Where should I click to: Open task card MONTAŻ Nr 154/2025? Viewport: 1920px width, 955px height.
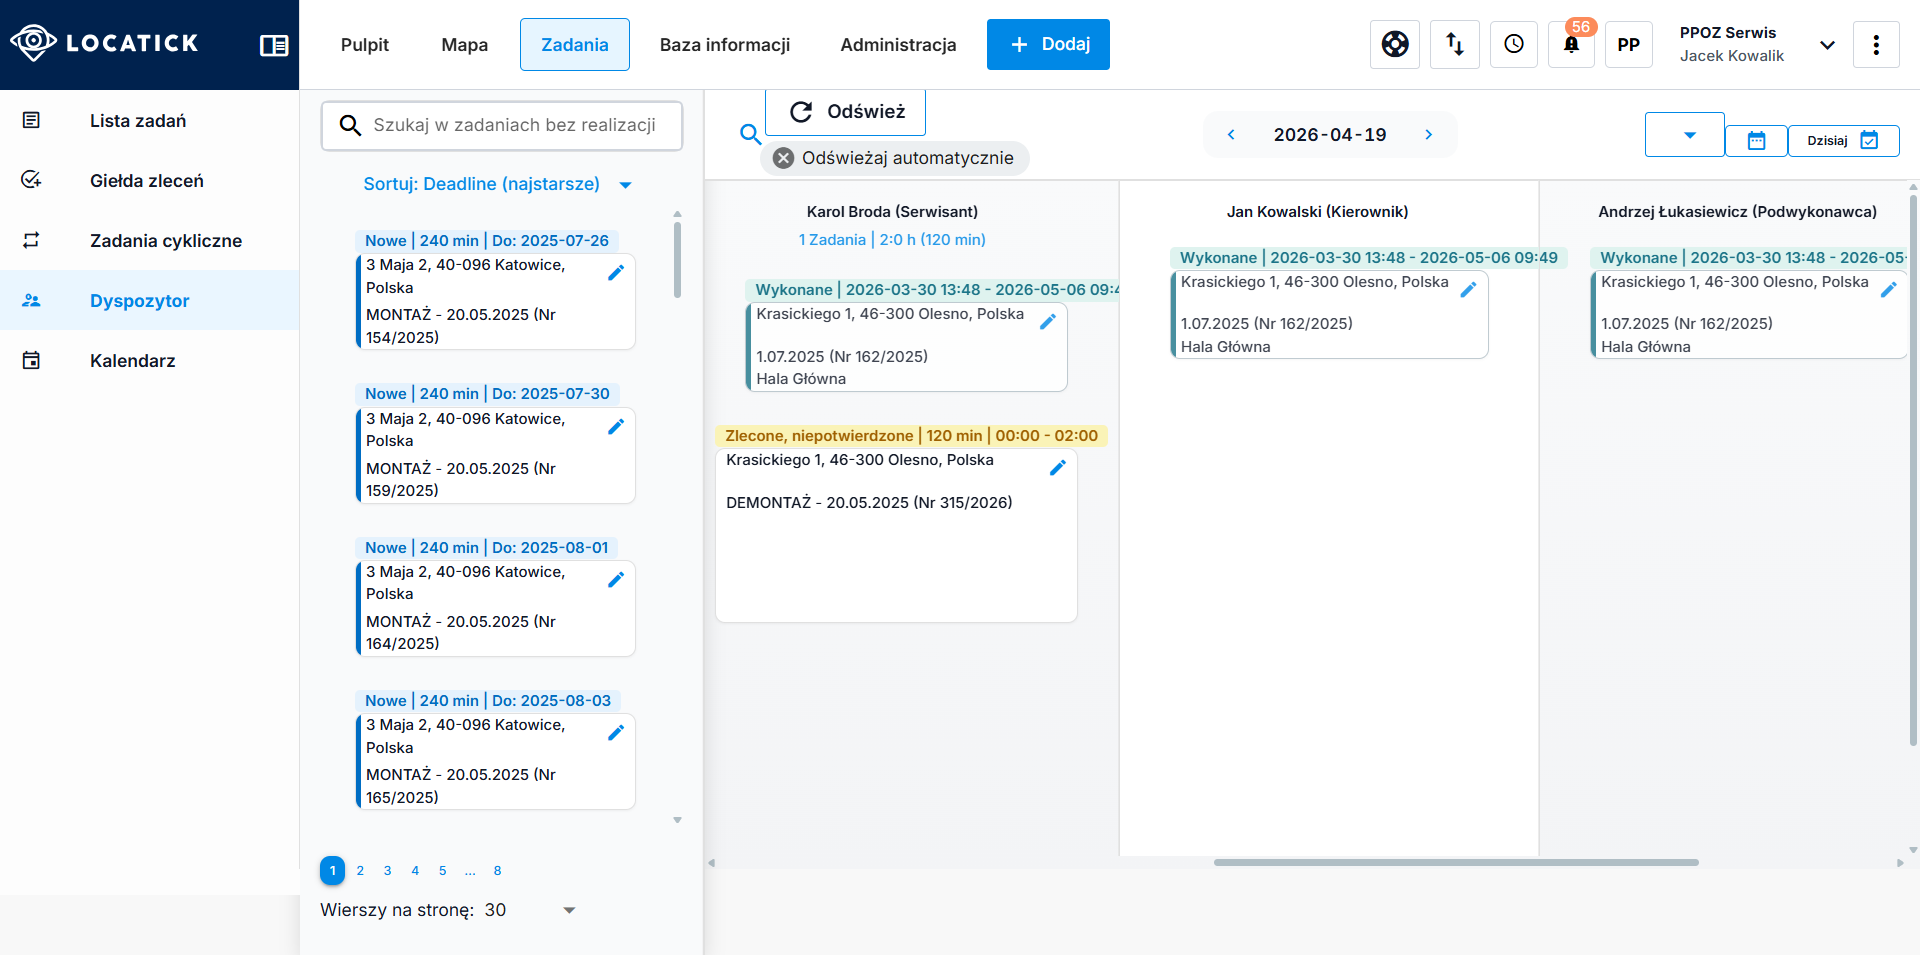(x=496, y=301)
